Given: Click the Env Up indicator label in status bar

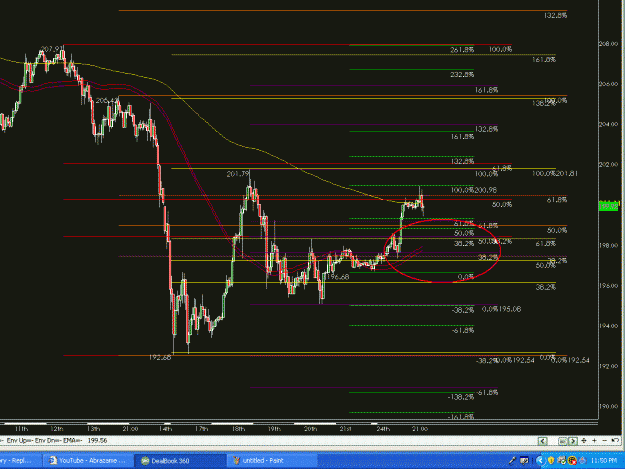Looking at the screenshot, I should click(x=19, y=440).
